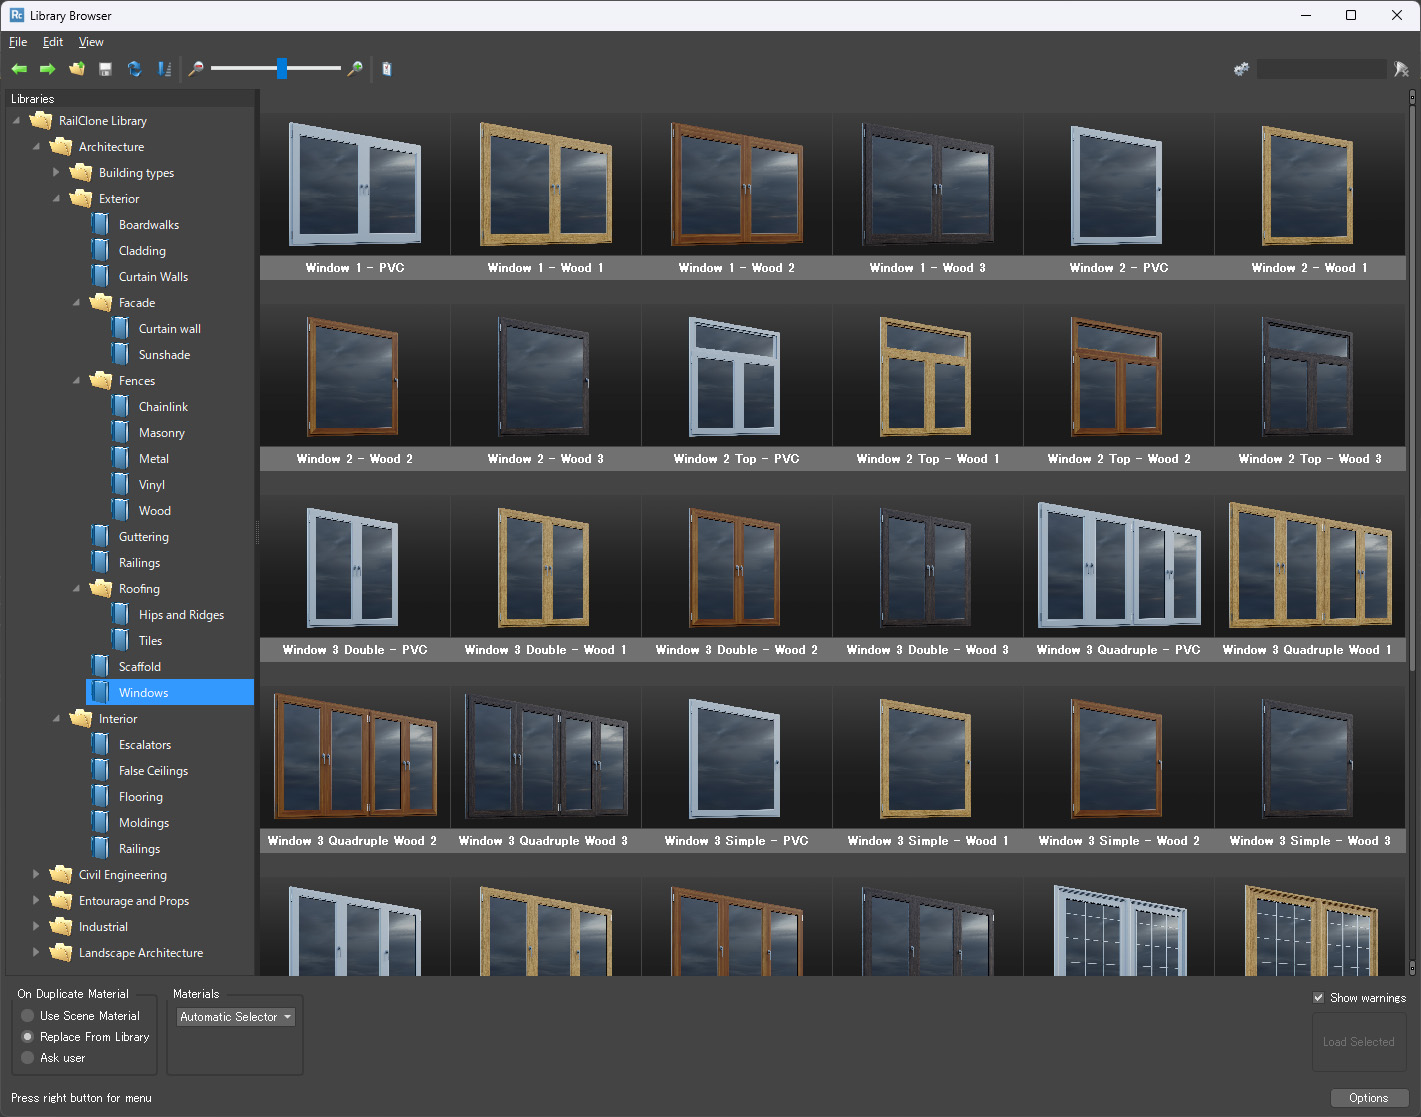Click the Flooring book icon
This screenshot has width=1421, height=1117.
click(x=100, y=797)
